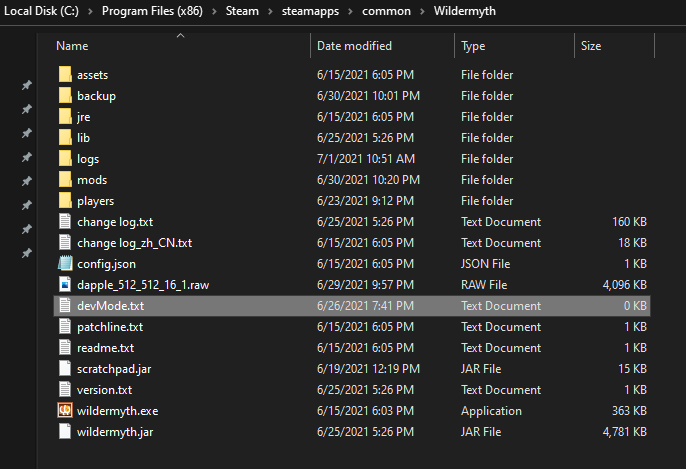Click the wildermyth.exe application icon

click(x=66, y=411)
